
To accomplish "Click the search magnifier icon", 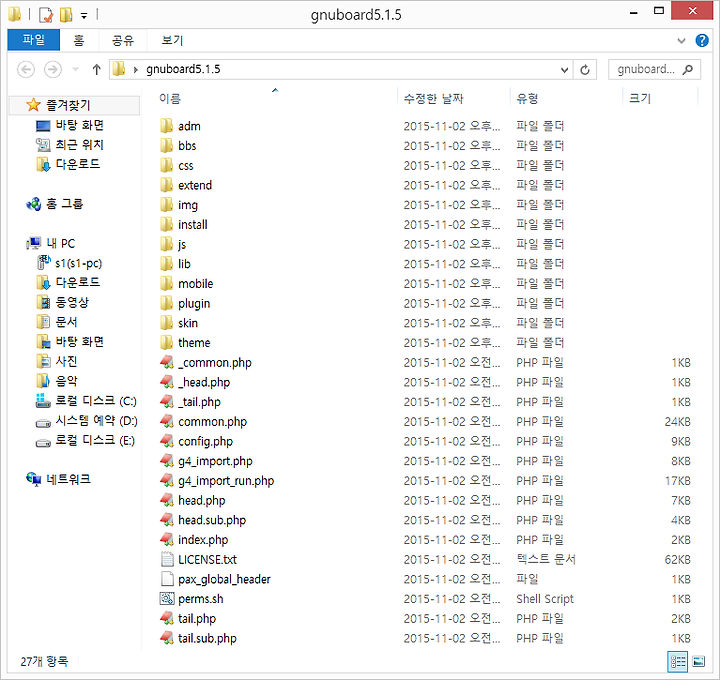I will point(687,69).
